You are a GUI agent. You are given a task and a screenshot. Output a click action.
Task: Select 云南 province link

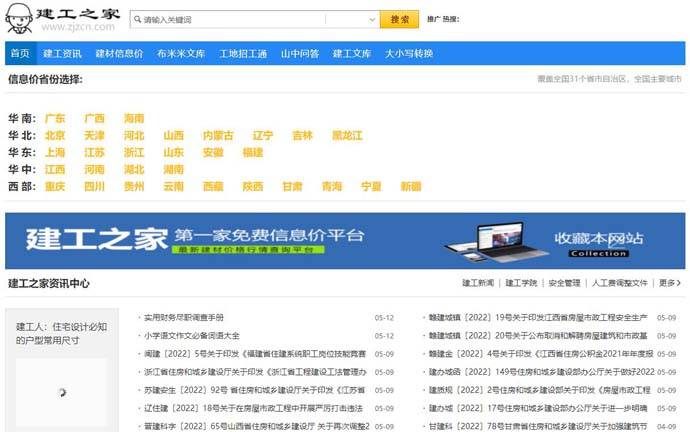[x=173, y=187]
